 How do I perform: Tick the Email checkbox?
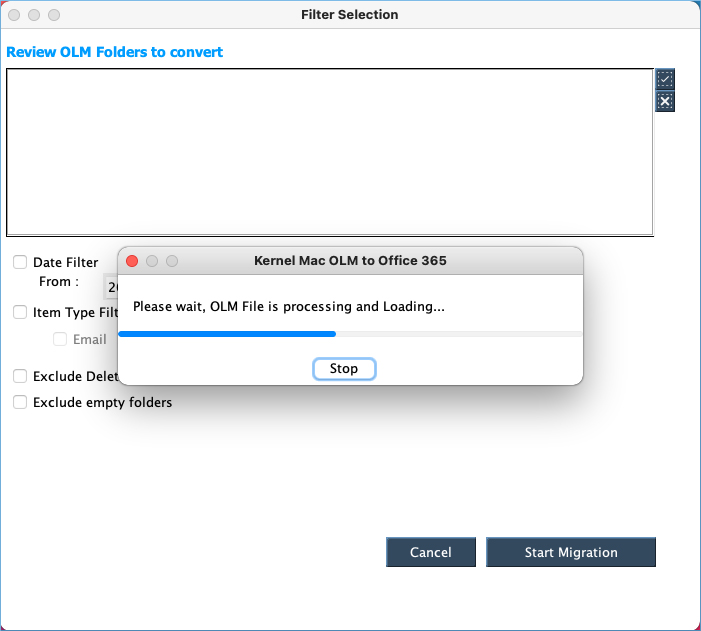point(60,339)
